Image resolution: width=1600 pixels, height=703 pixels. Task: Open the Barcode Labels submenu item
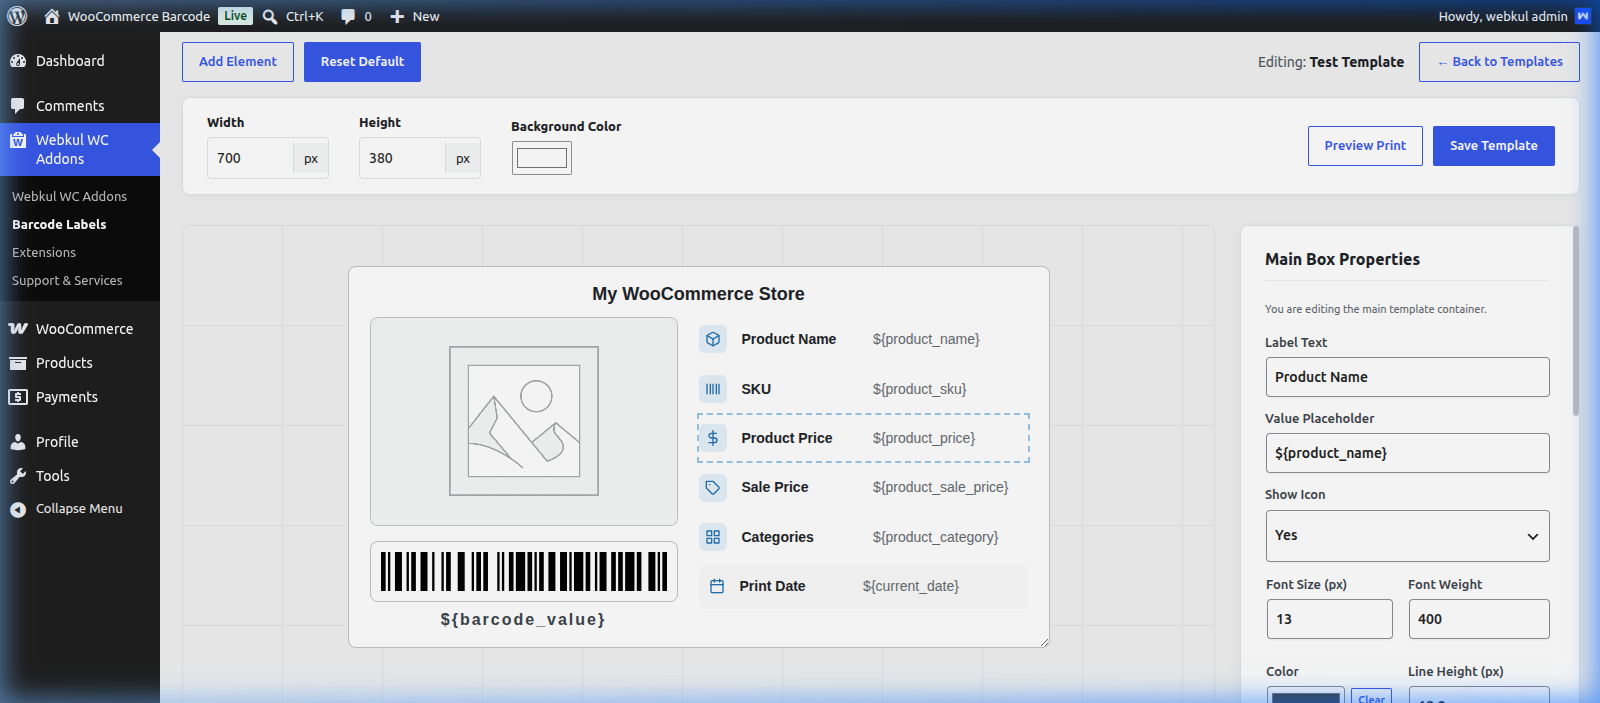point(59,224)
